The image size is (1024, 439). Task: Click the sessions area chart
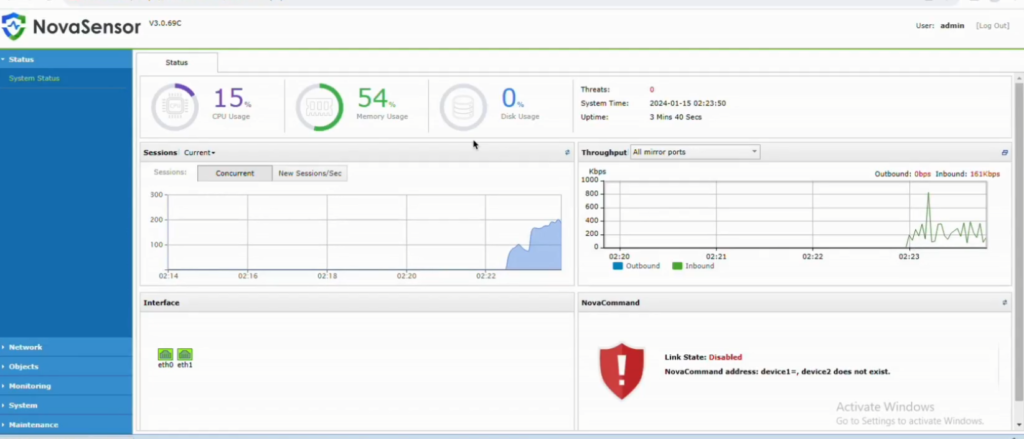click(364, 232)
